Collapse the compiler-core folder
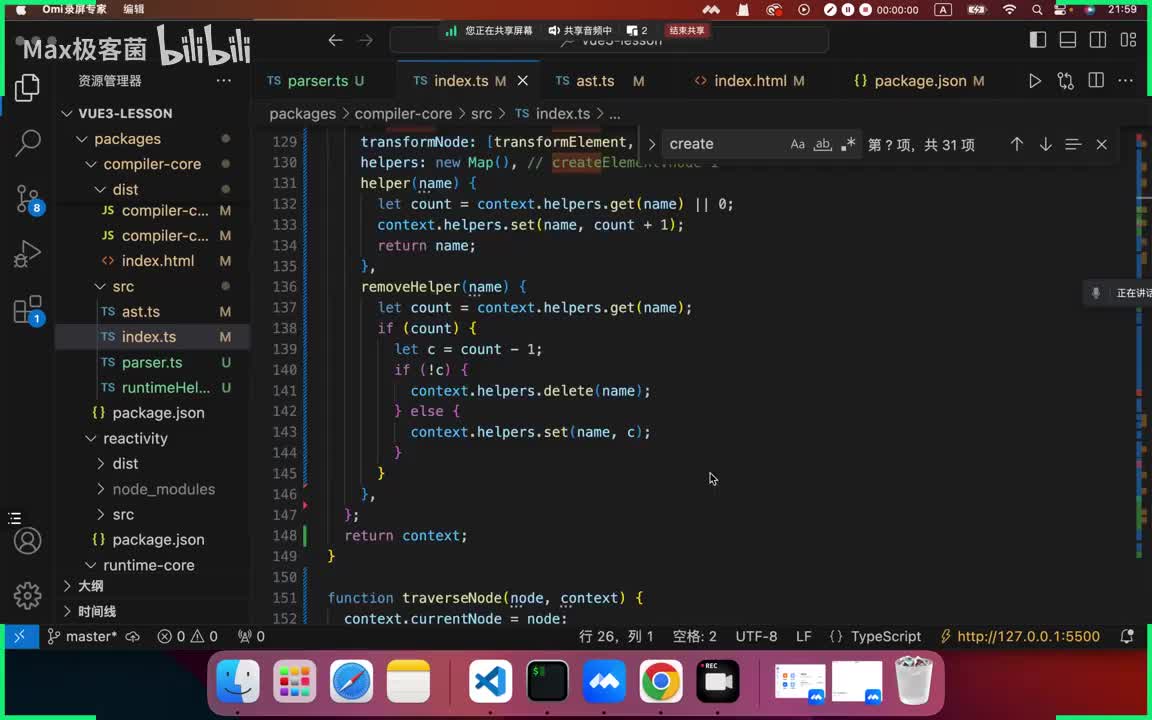 (x=92, y=164)
